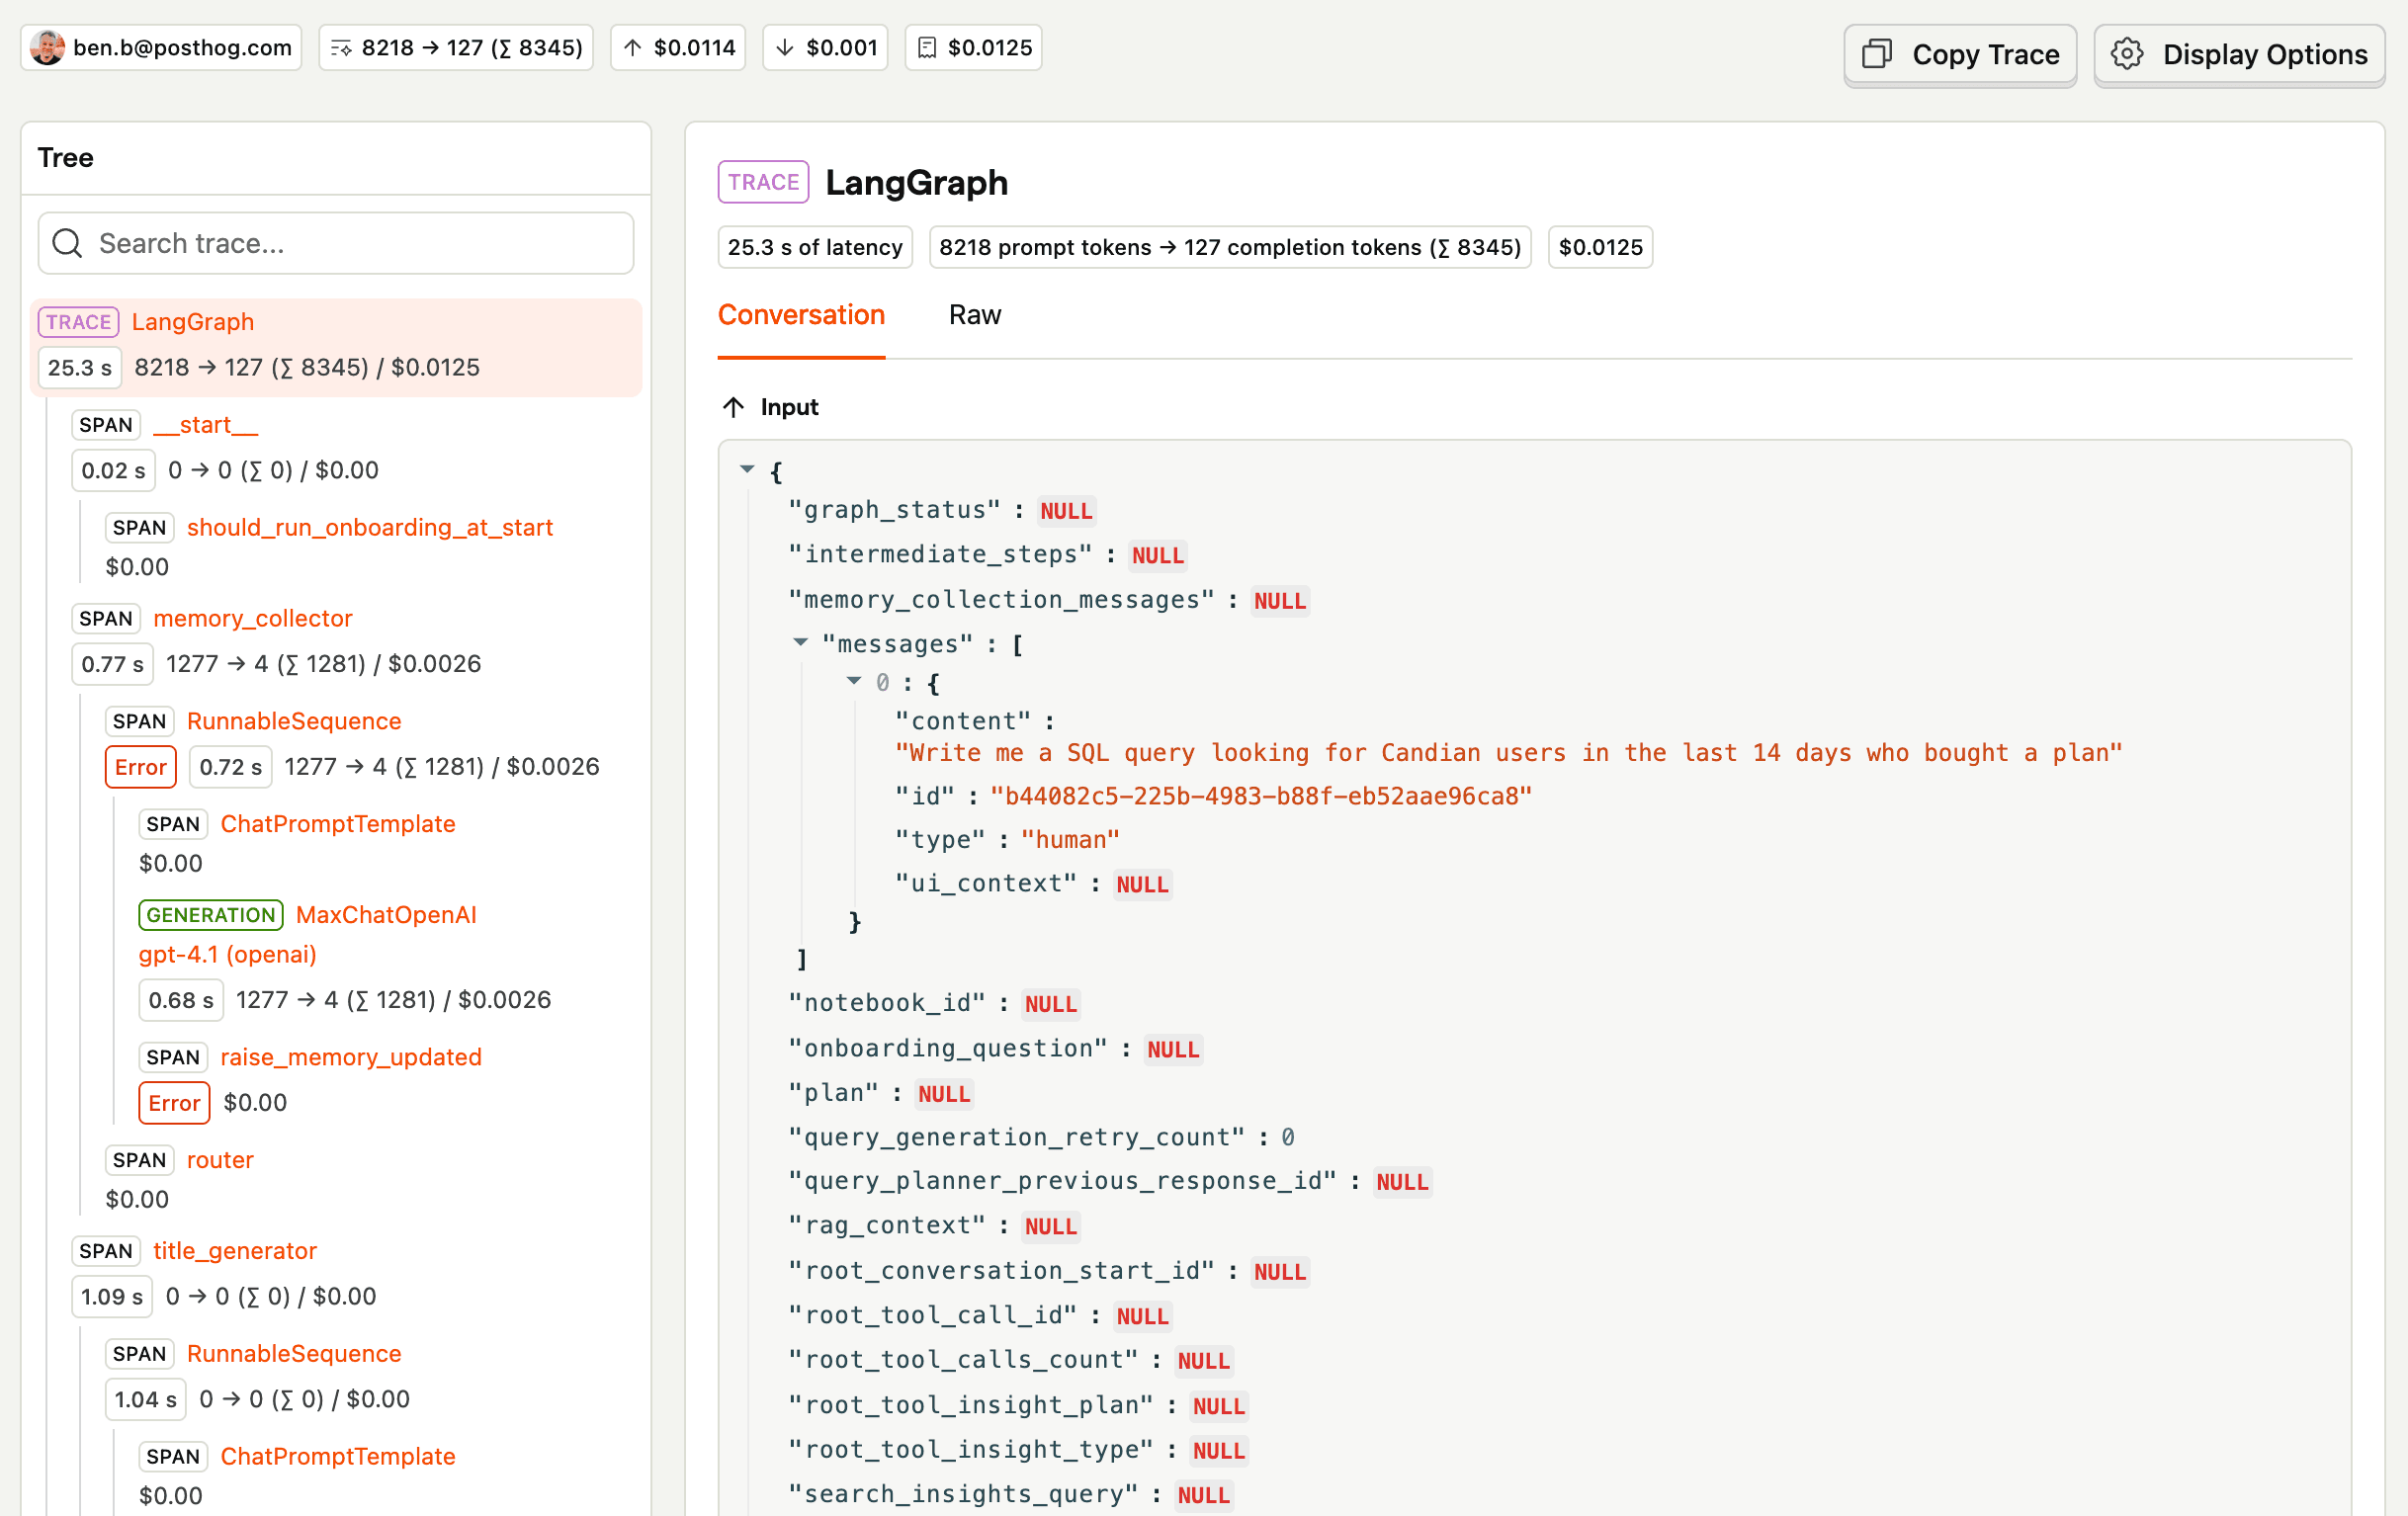Click NULL value of "onboarding_question"

pyautogui.click(x=1173, y=1049)
